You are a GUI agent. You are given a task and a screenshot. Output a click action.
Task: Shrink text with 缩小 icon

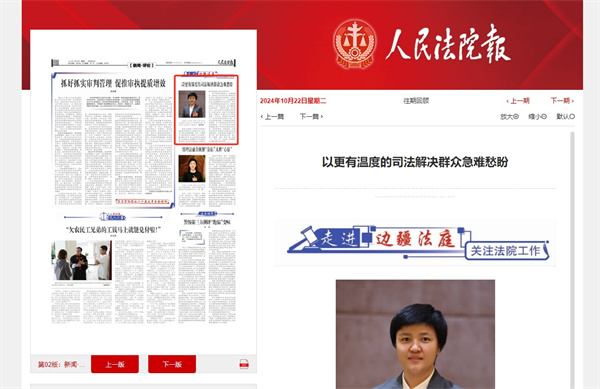pos(537,116)
